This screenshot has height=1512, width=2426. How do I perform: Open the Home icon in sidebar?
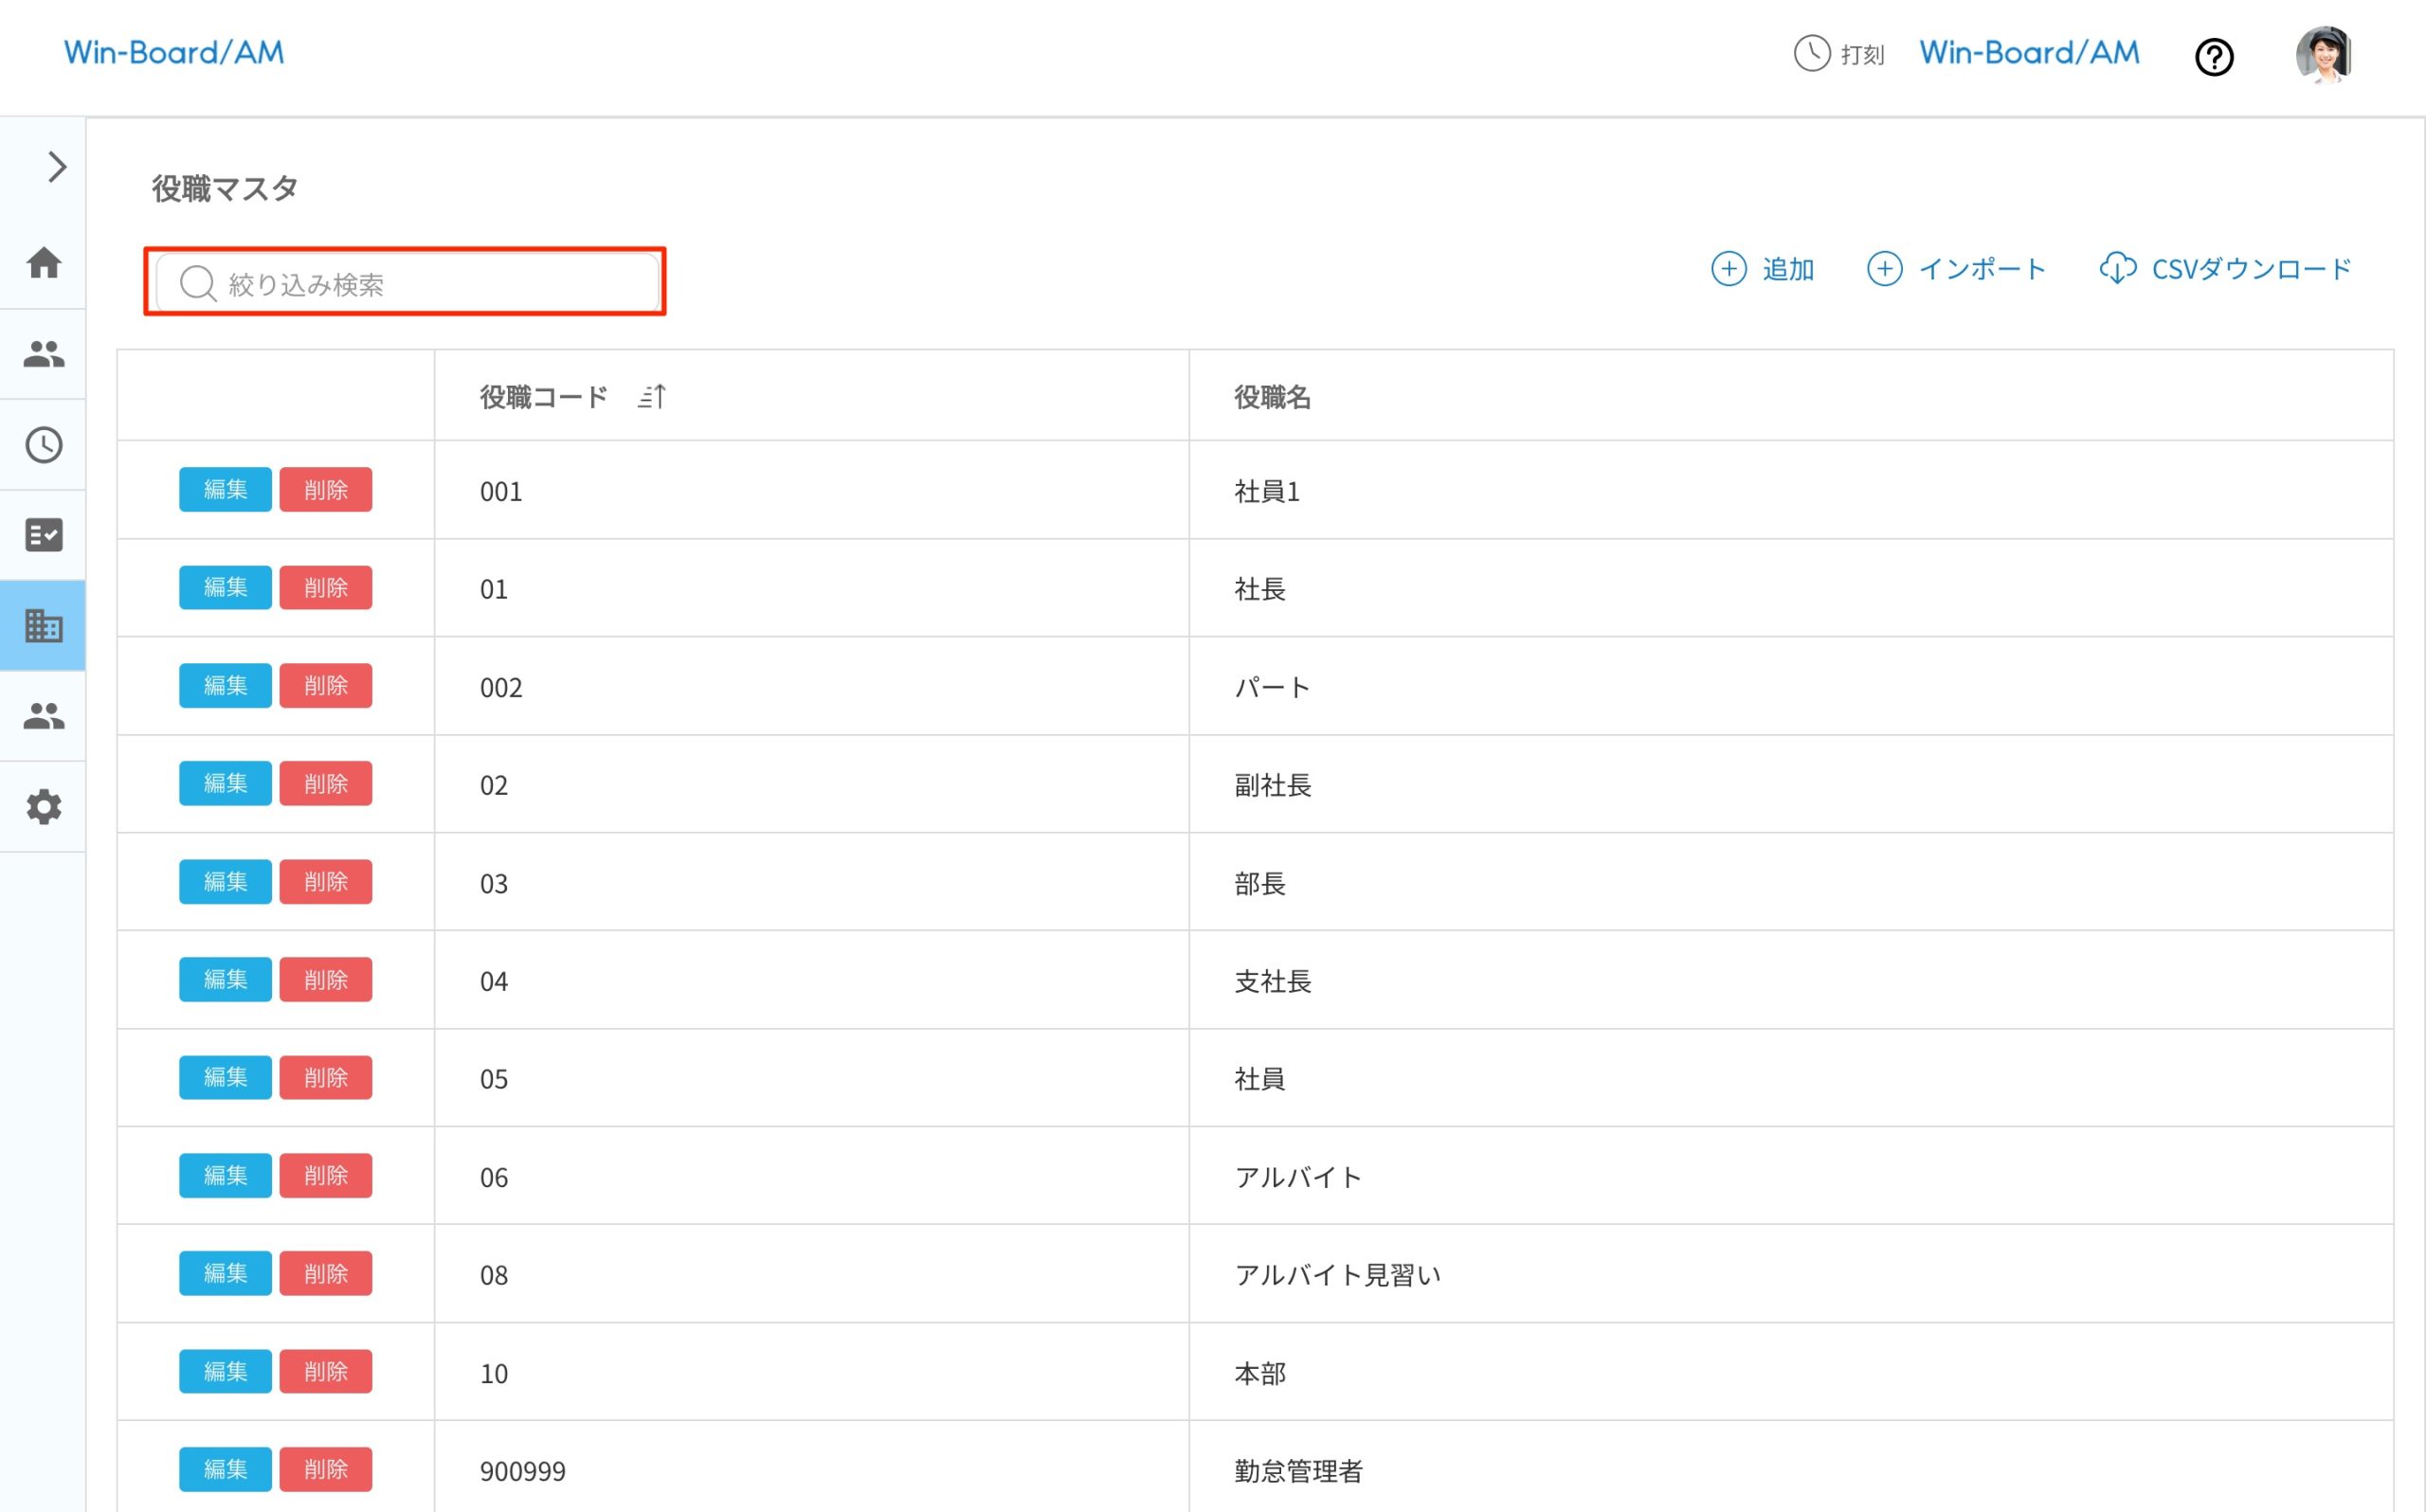tap(44, 263)
